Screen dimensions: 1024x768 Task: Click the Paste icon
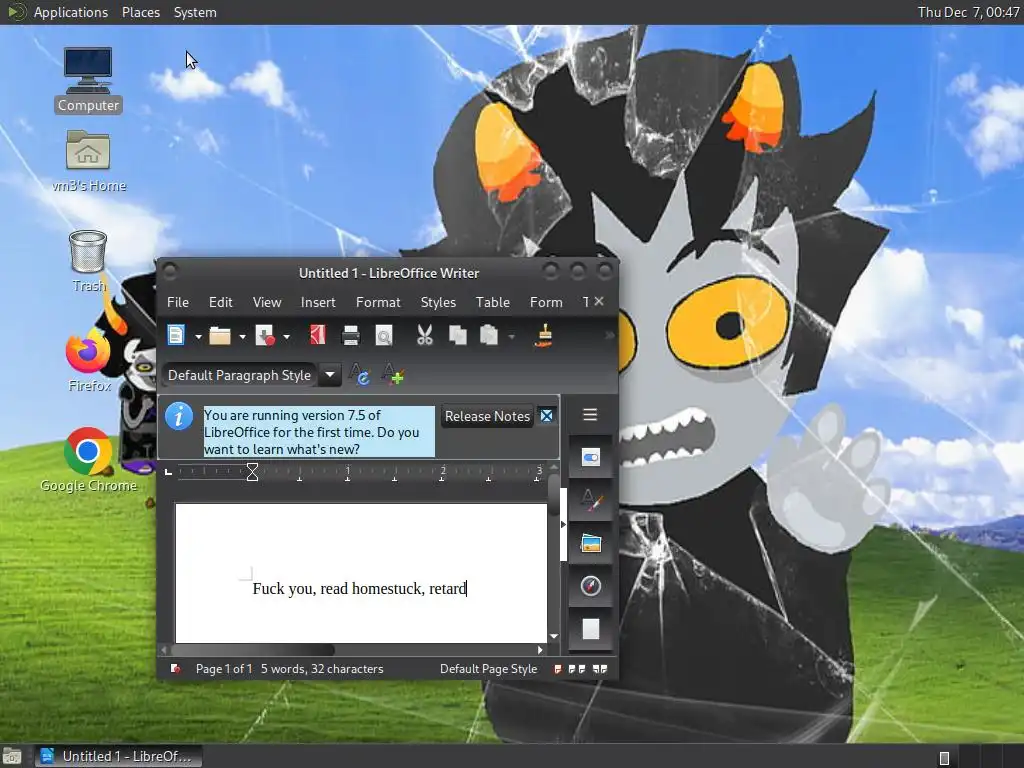click(x=489, y=335)
